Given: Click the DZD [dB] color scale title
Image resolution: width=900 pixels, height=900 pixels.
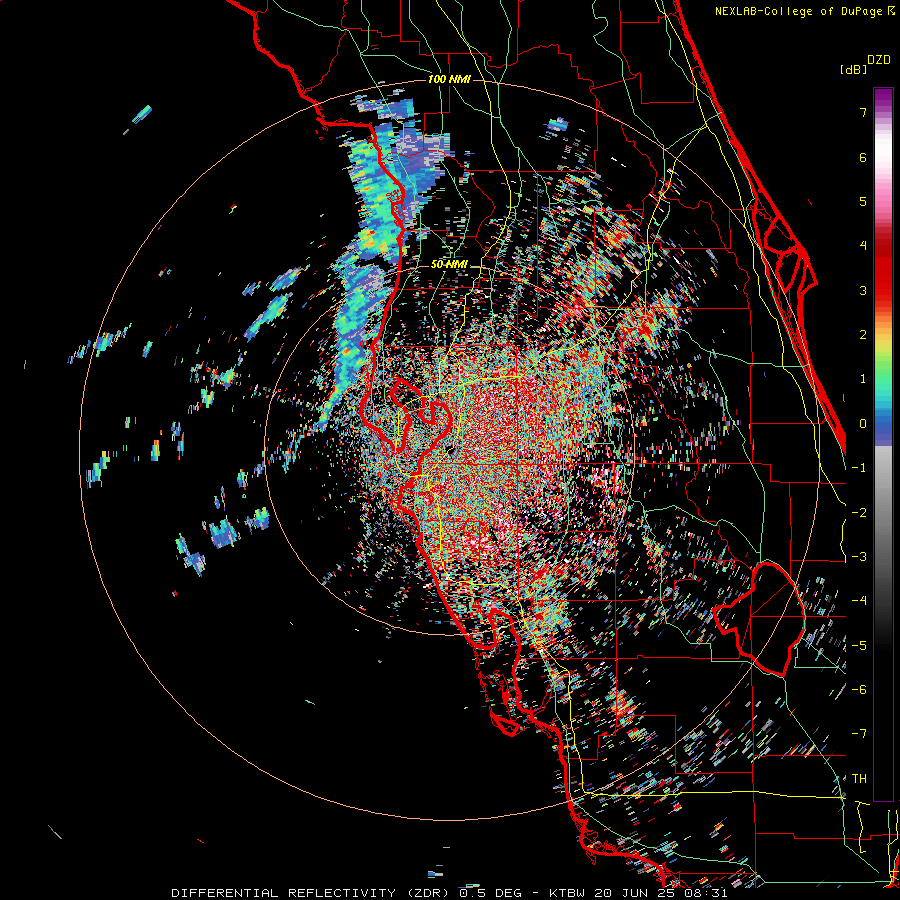Looking at the screenshot, I should pyautogui.click(x=865, y=64).
